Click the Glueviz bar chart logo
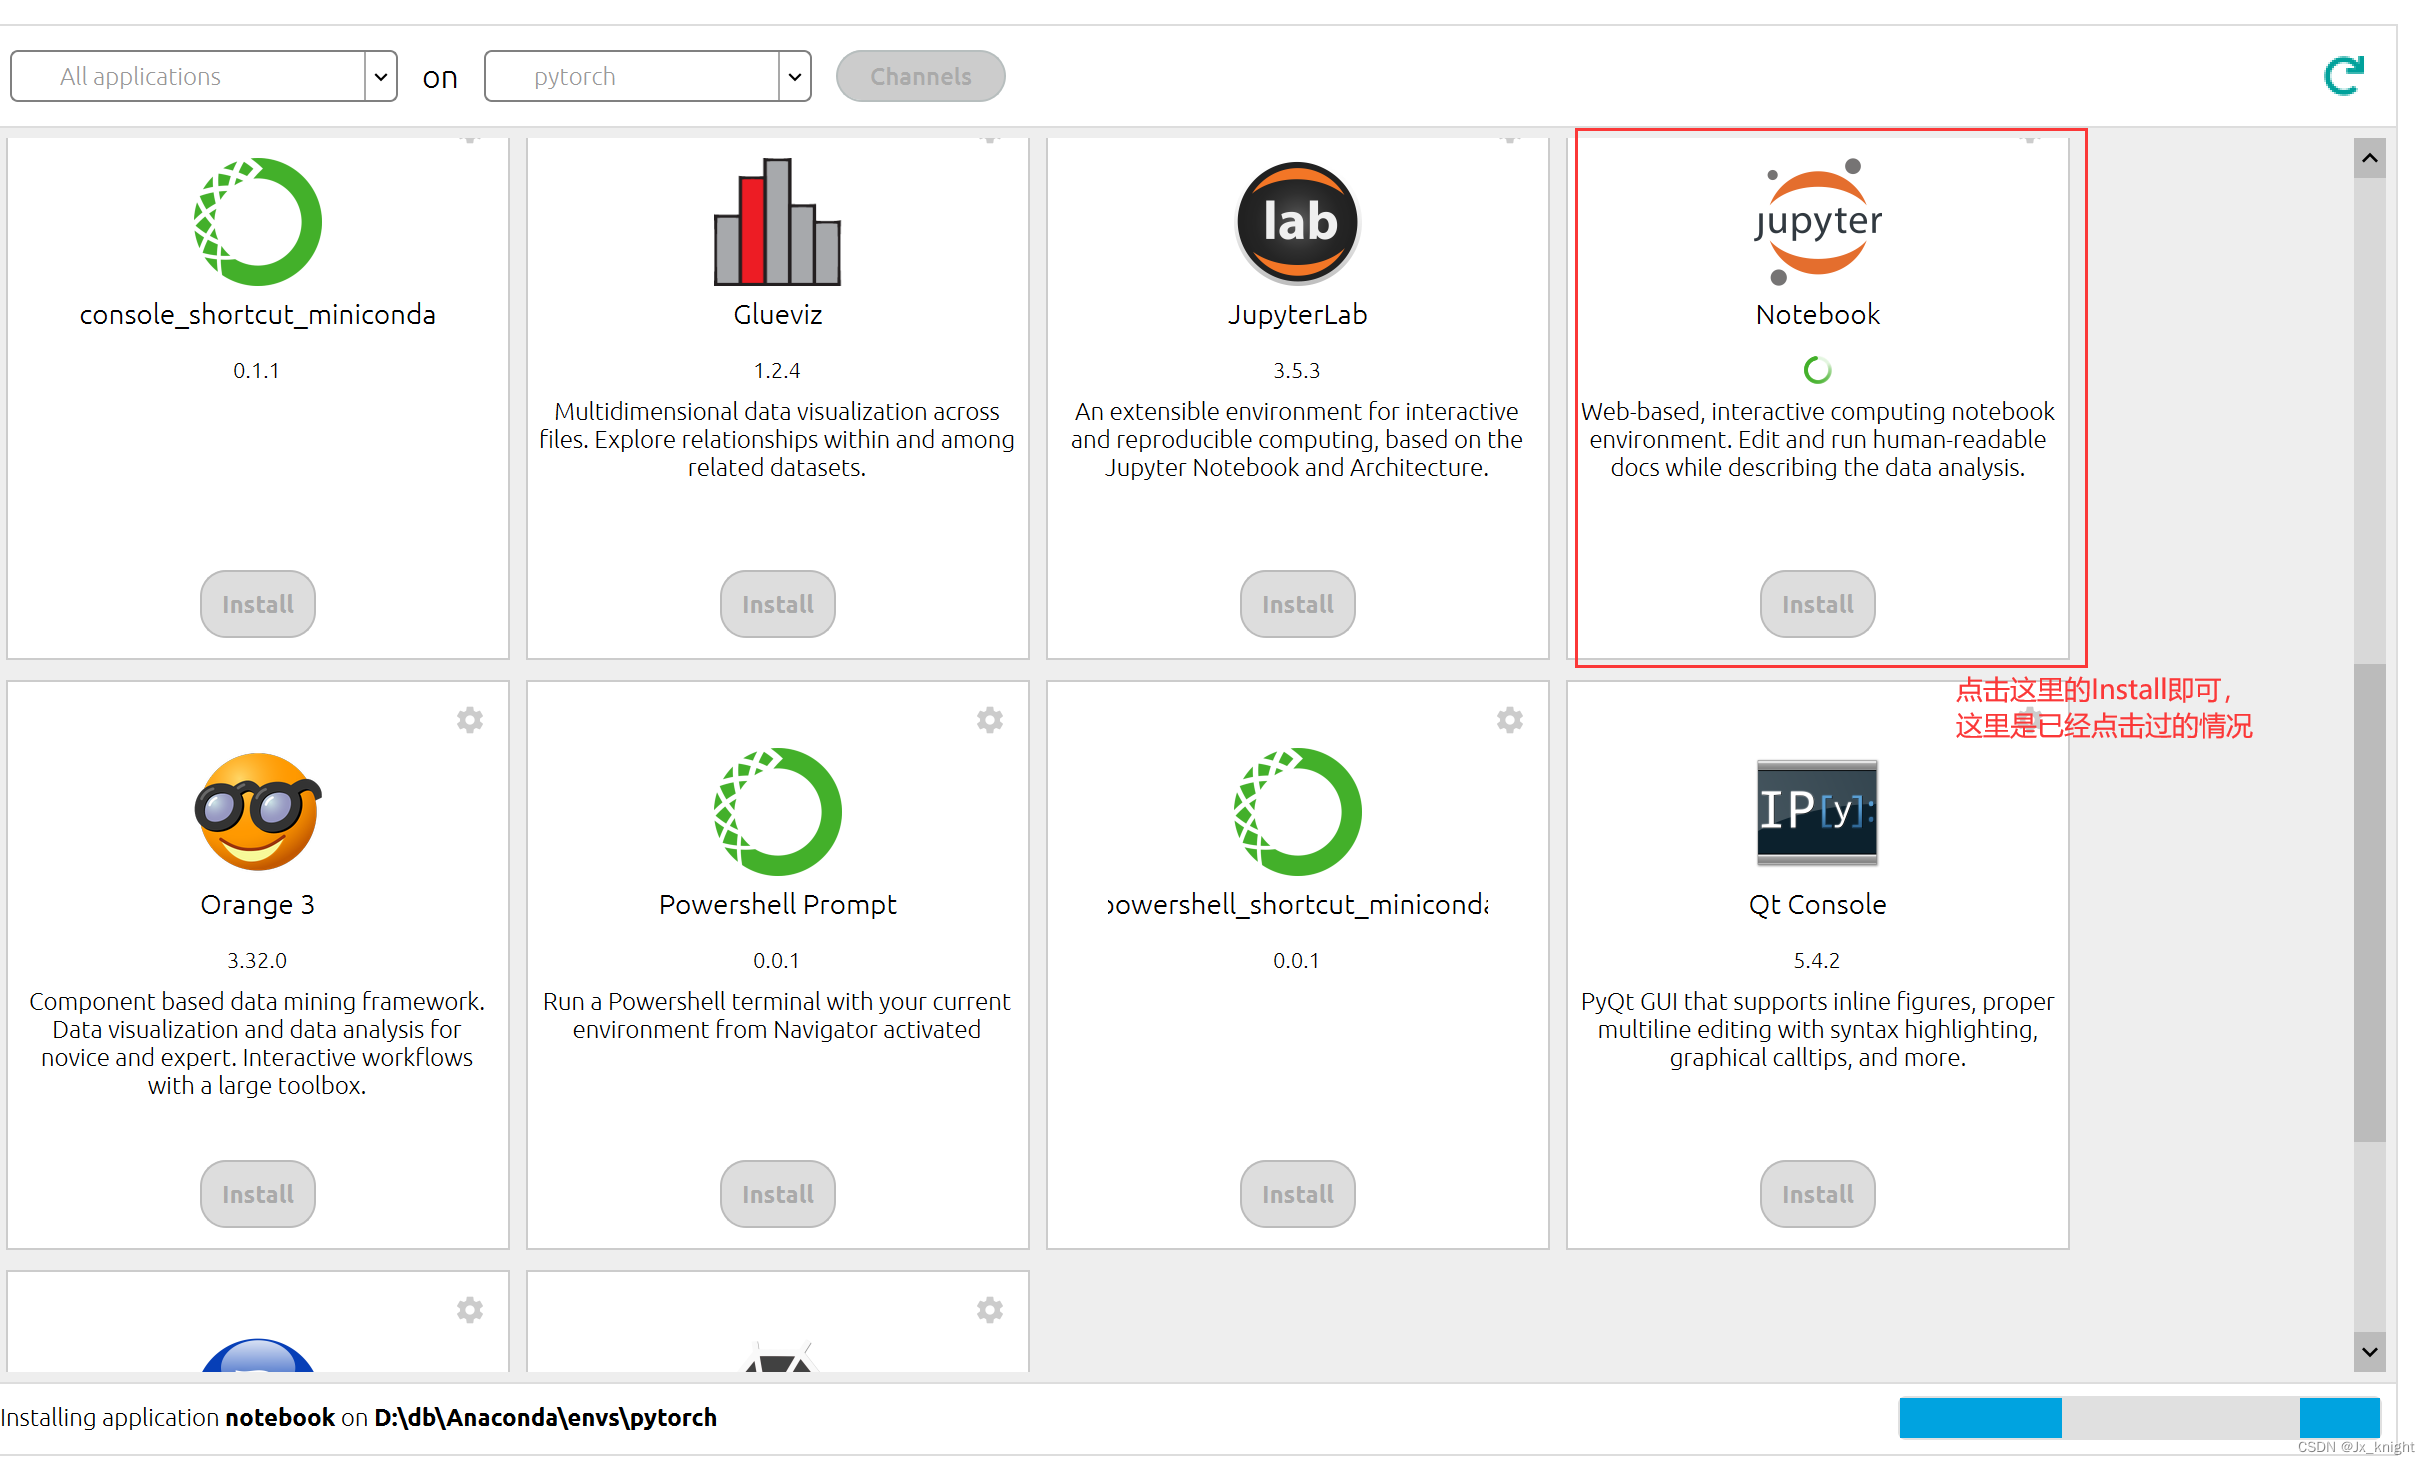2430x1464 pixels. (777, 222)
